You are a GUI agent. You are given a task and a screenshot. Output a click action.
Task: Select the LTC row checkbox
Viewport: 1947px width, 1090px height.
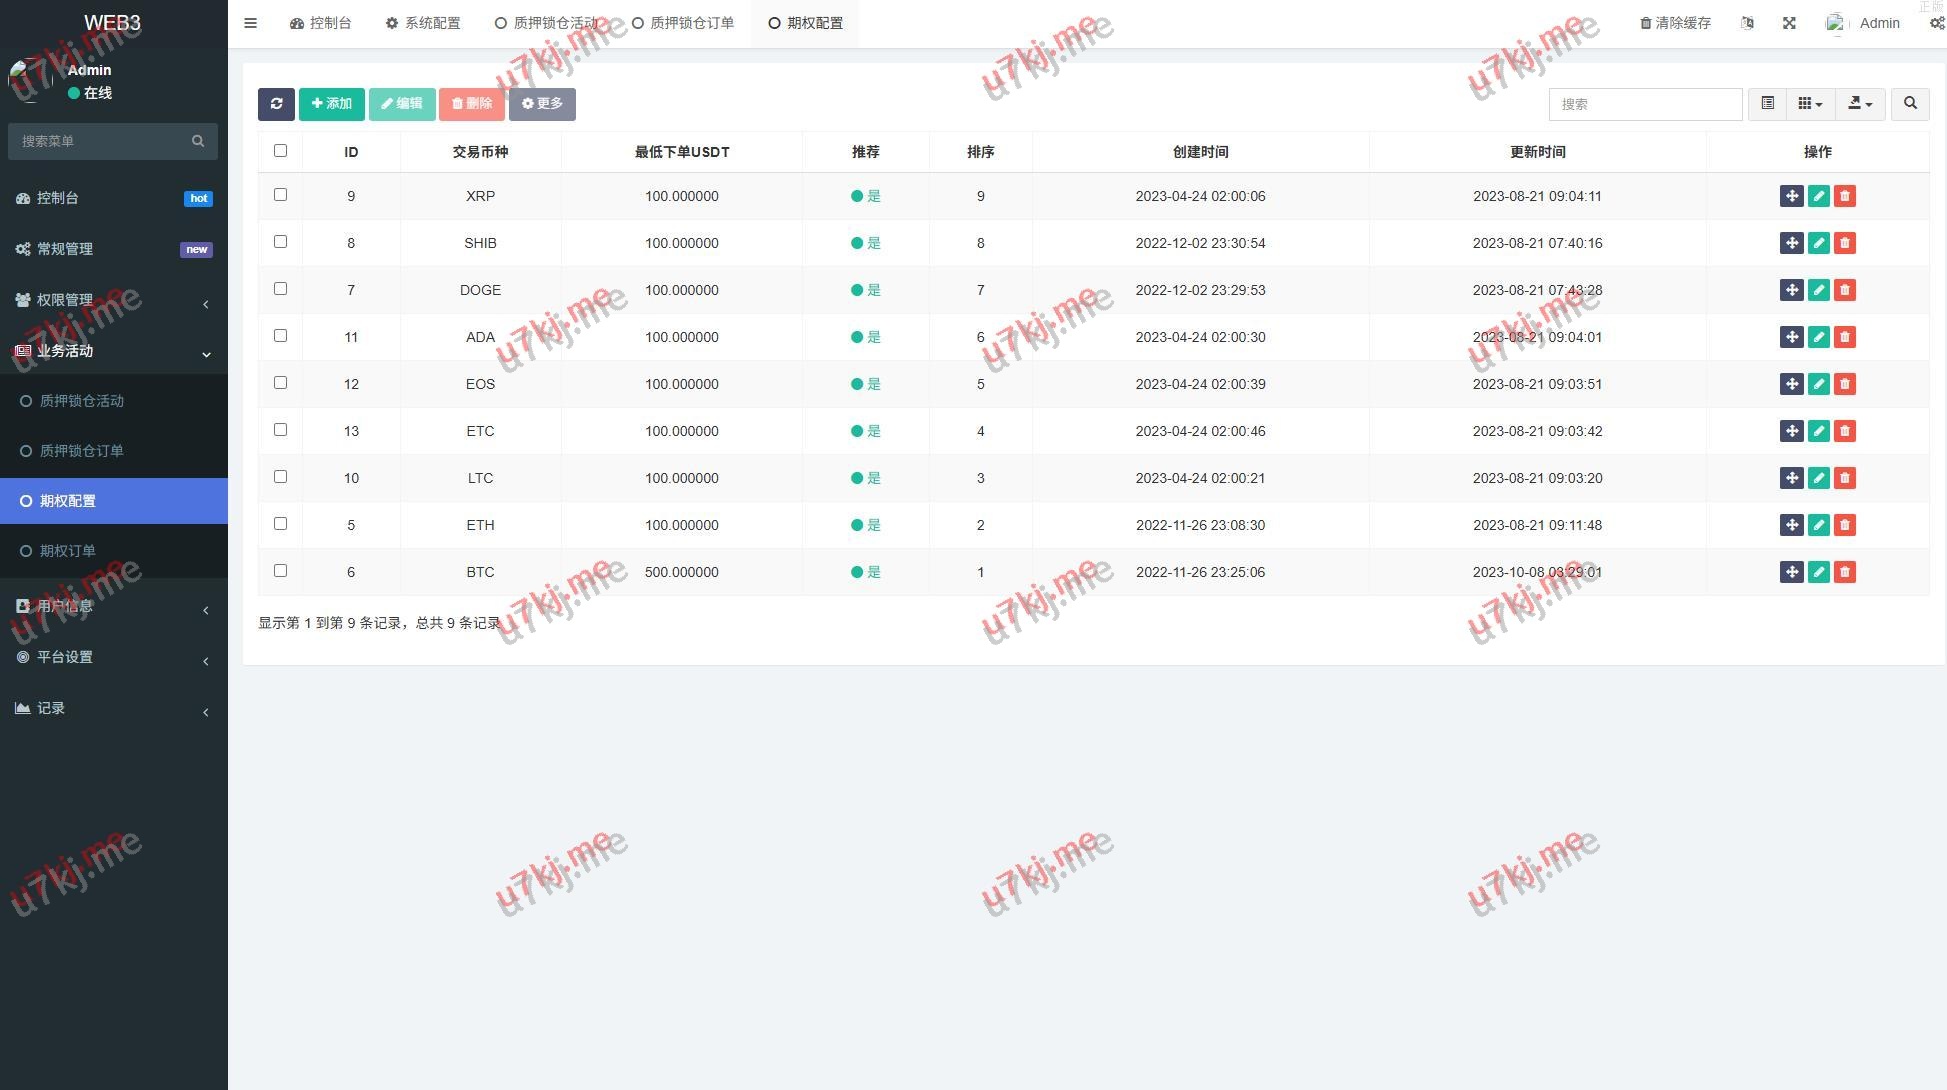(280, 477)
